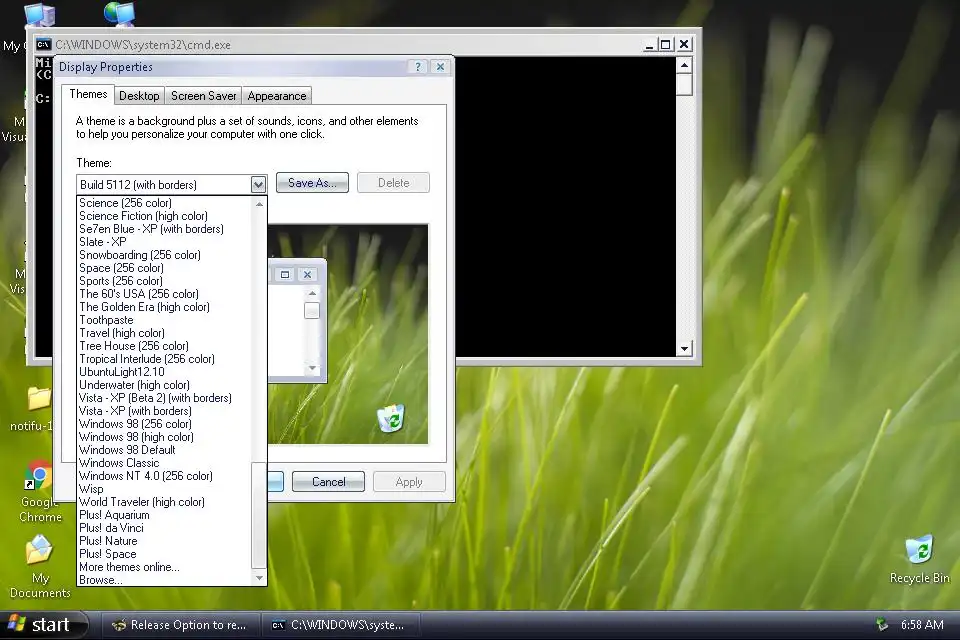
Task: Select Travel (high color) theme
Action: click(x=164, y=333)
